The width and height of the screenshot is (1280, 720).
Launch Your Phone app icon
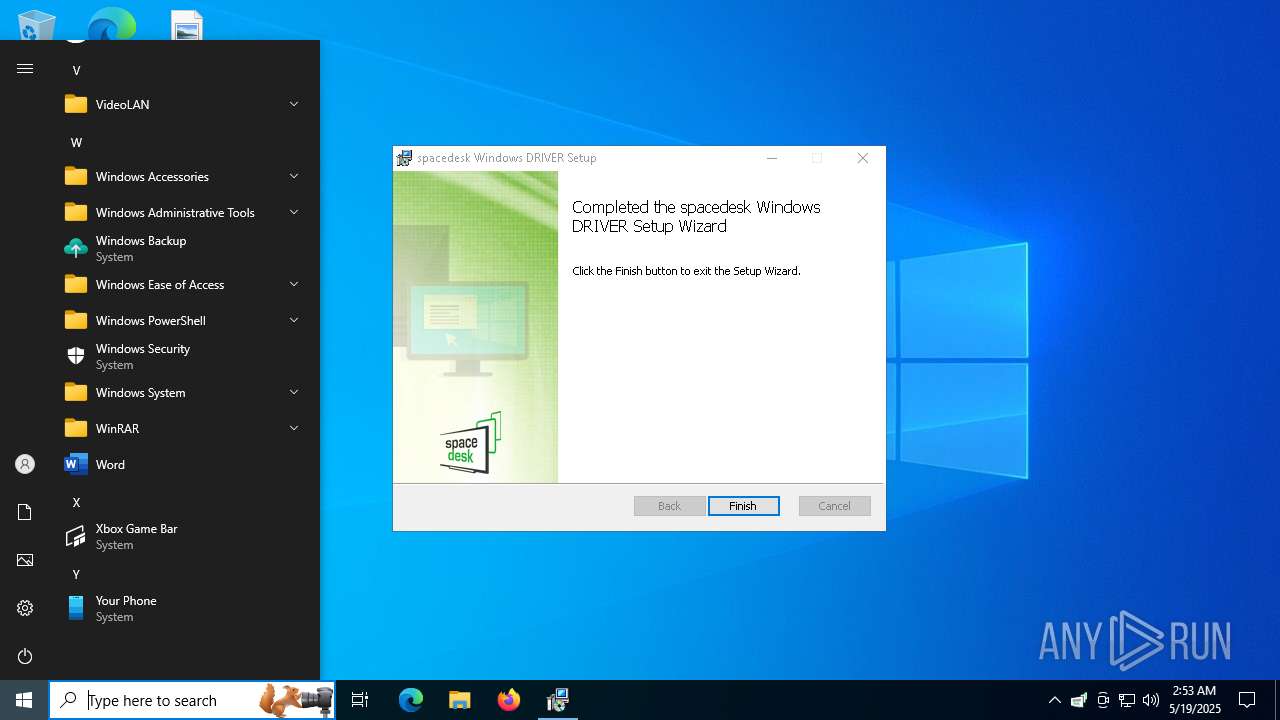(76, 608)
